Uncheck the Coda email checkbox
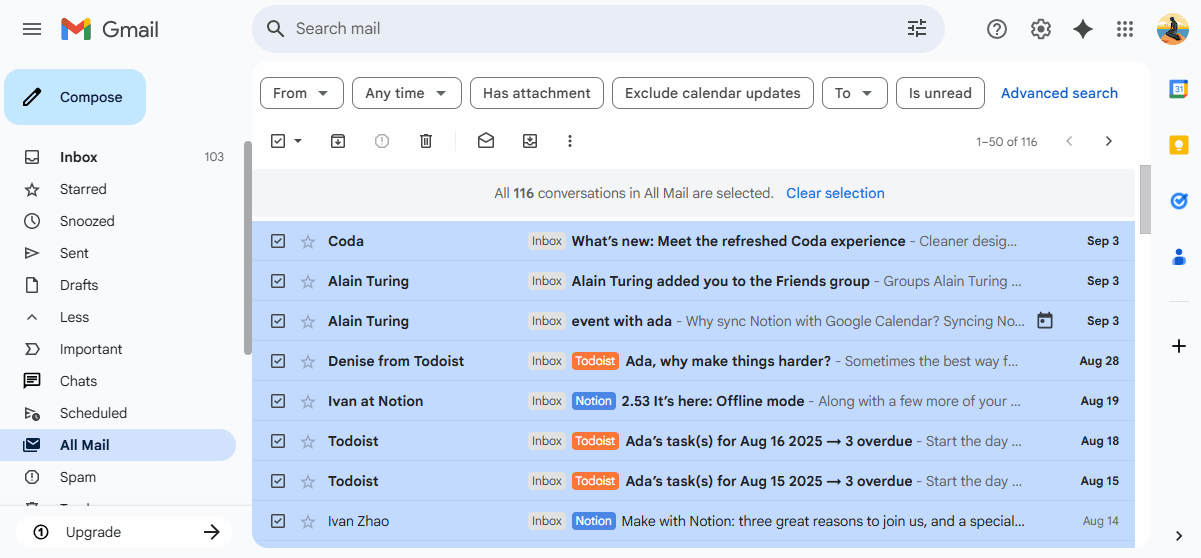The height and width of the screenshot is (558, 1201). pos(278,241)
